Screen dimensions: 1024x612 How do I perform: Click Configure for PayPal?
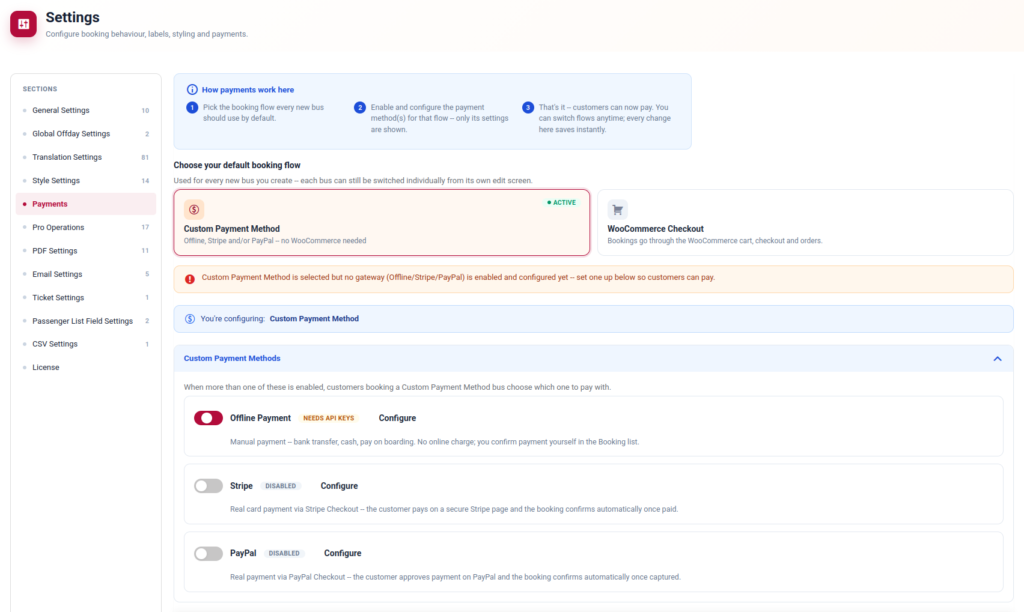342,553
